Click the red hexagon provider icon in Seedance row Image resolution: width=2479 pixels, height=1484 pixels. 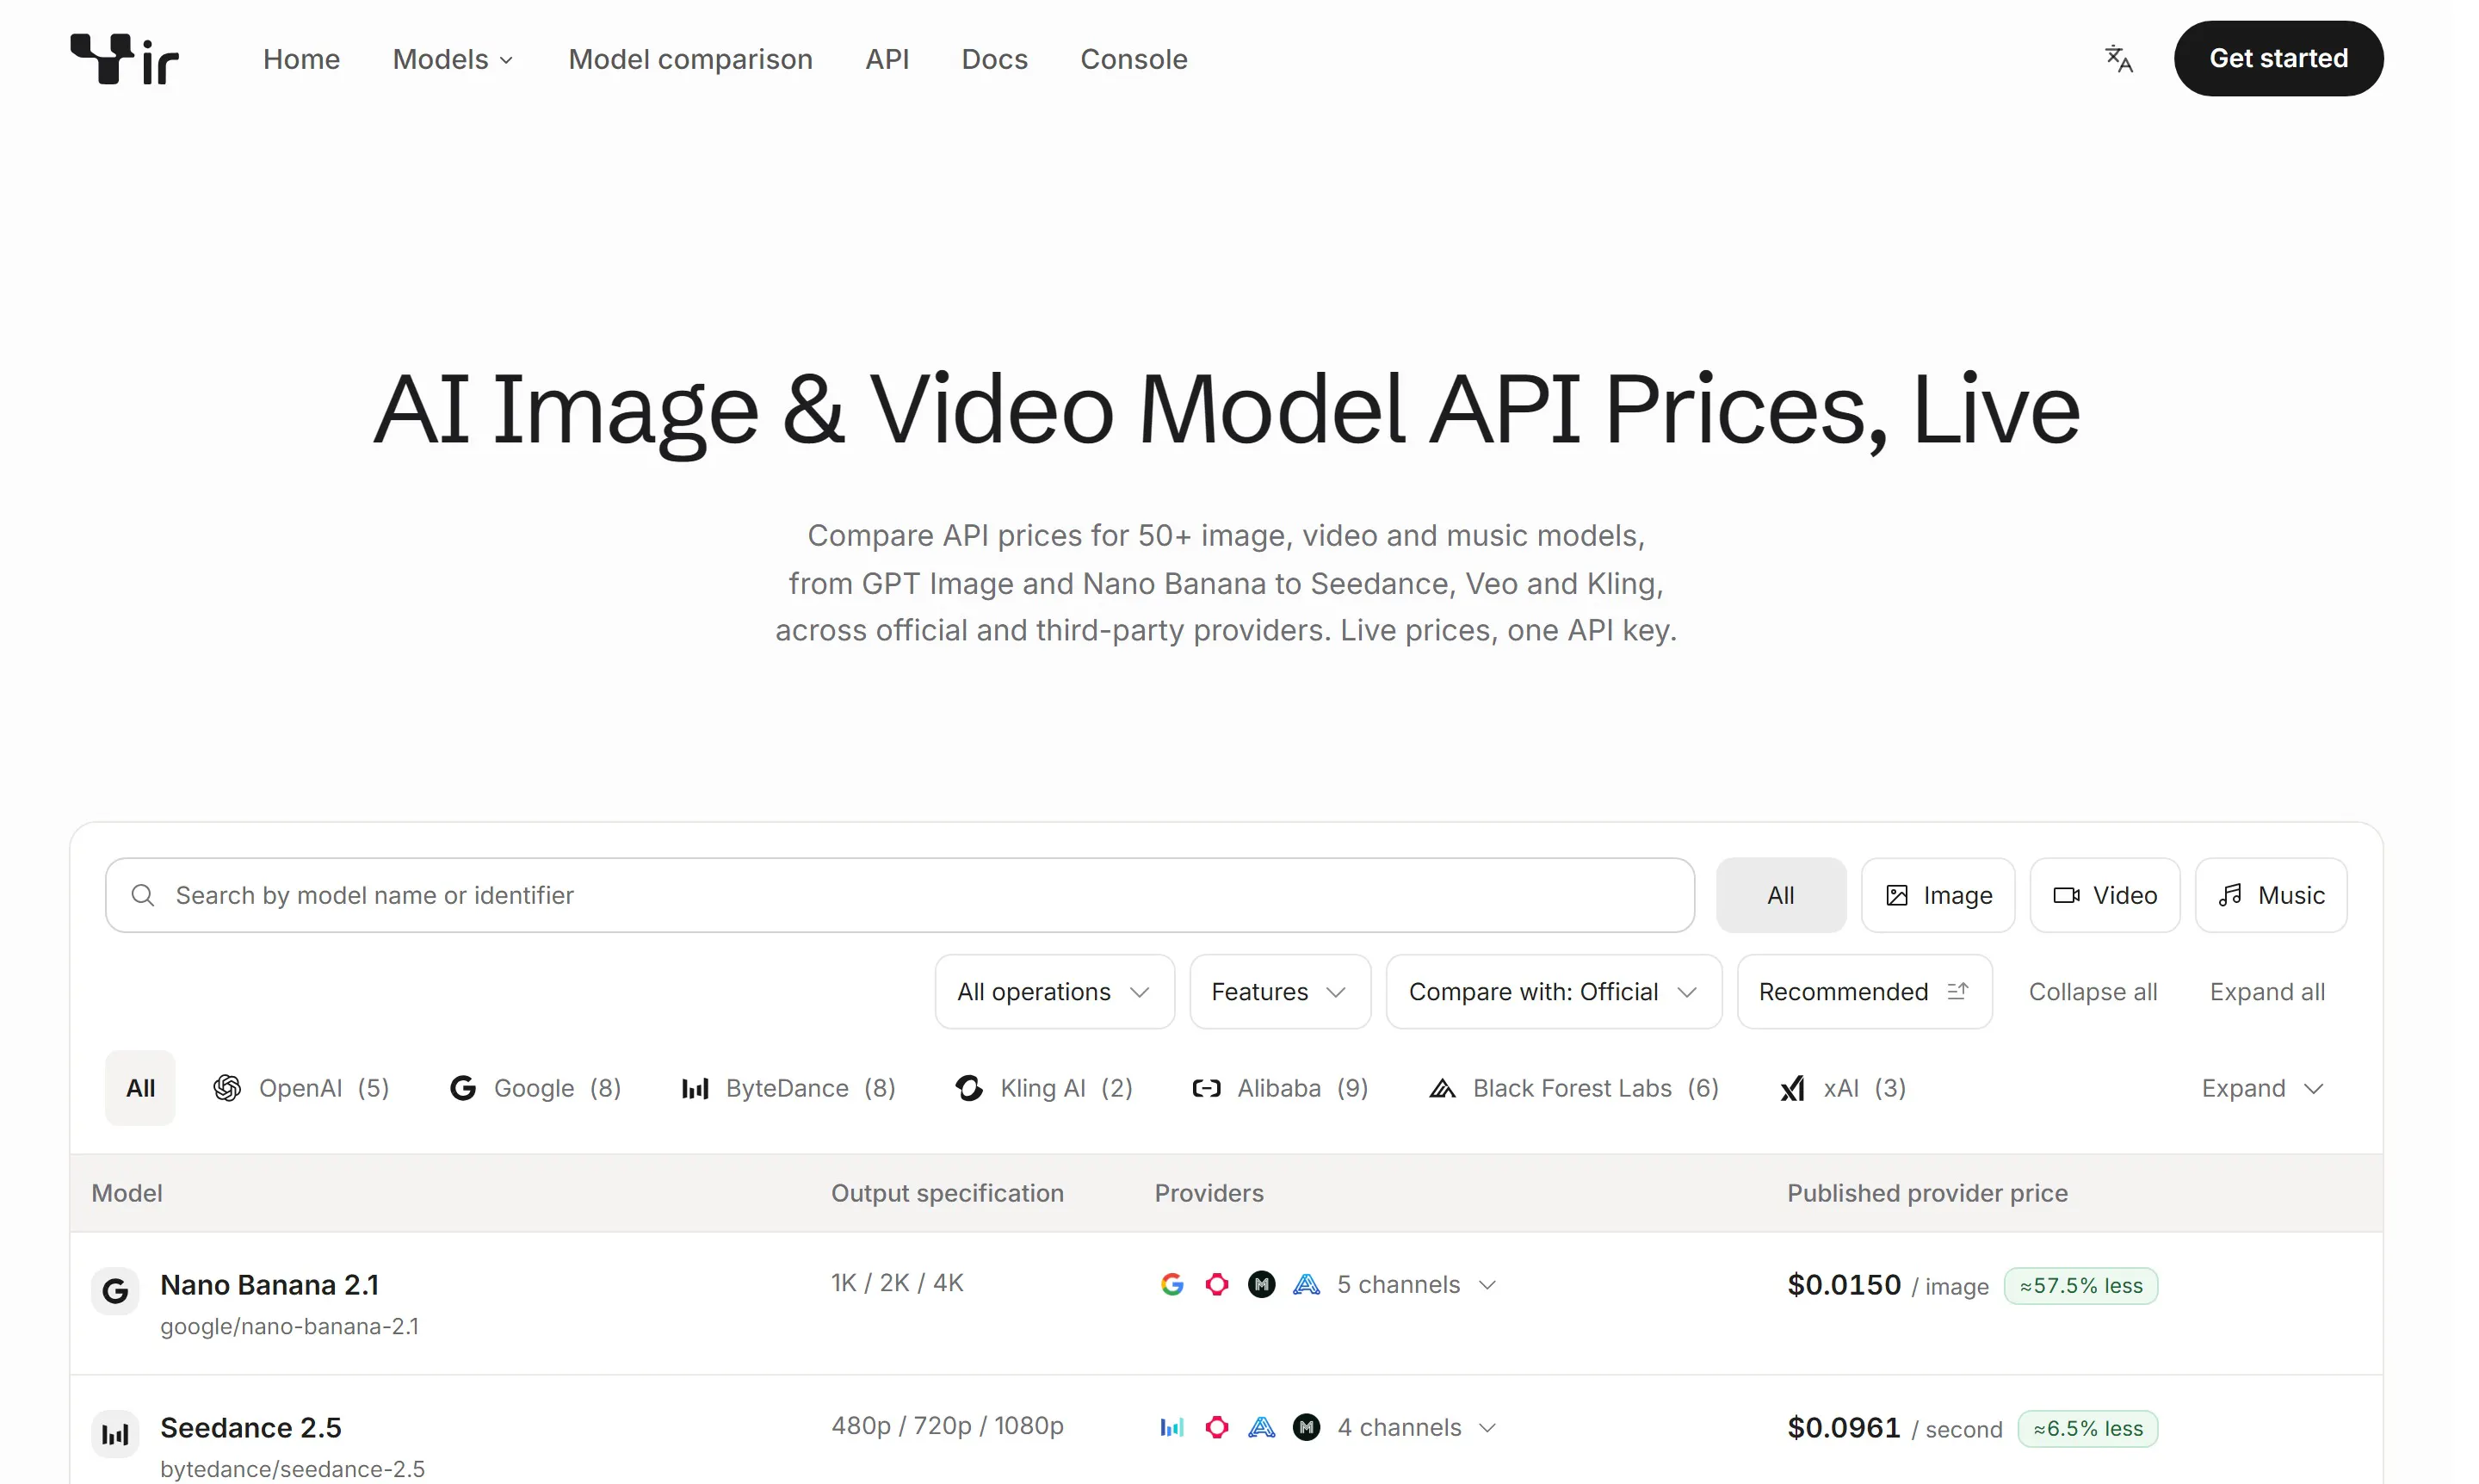tap(1217, 1427)
